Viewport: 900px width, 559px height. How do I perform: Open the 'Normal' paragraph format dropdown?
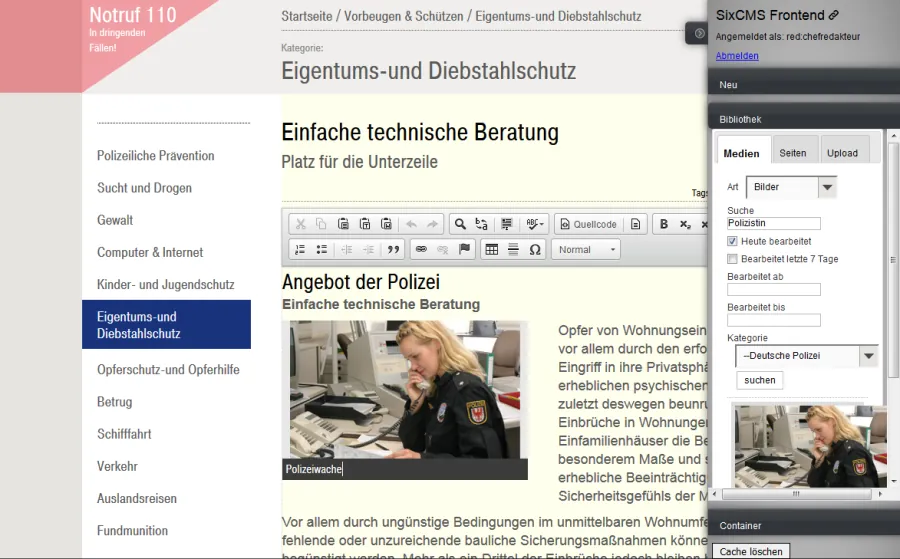coord(585,249)
